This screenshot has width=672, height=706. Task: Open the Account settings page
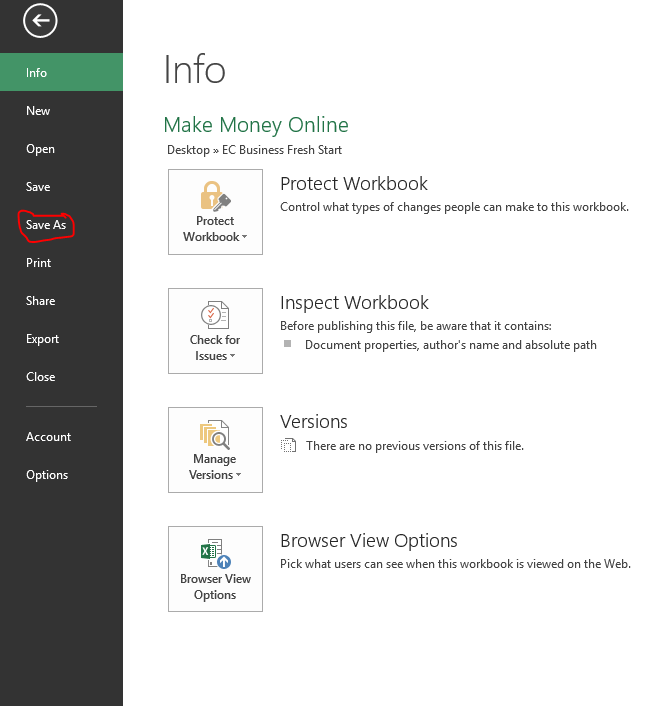pyautogui.click(x=48, y=437)
